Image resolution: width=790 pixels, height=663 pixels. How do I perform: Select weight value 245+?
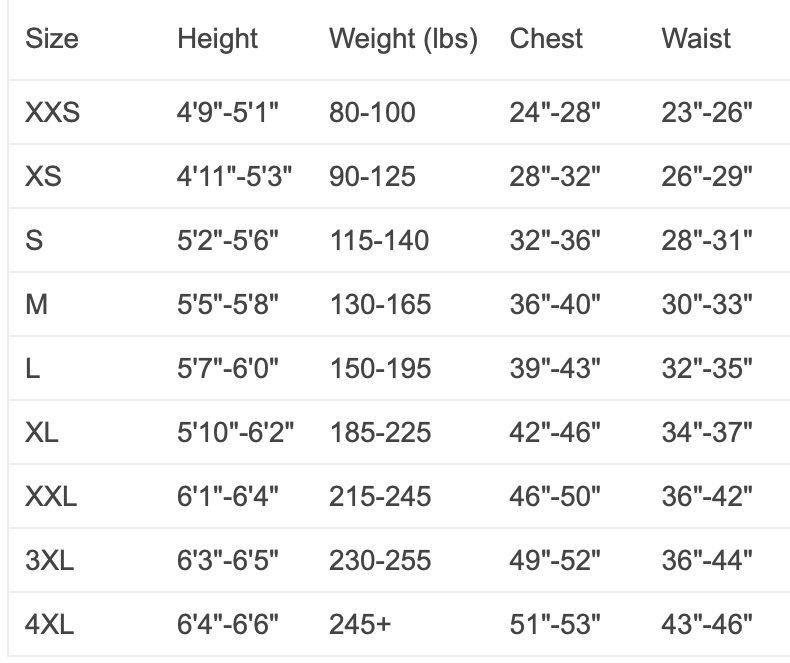[360, 625]
